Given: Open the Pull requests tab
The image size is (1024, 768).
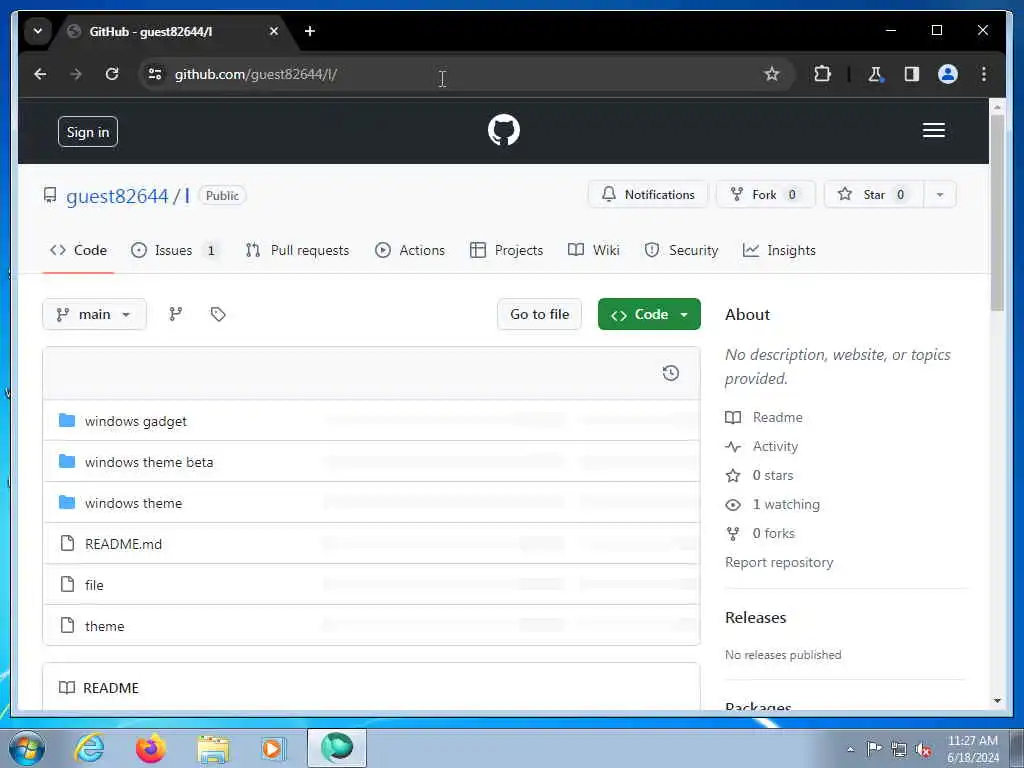Looking at the screenshot, I should [297, 250].
